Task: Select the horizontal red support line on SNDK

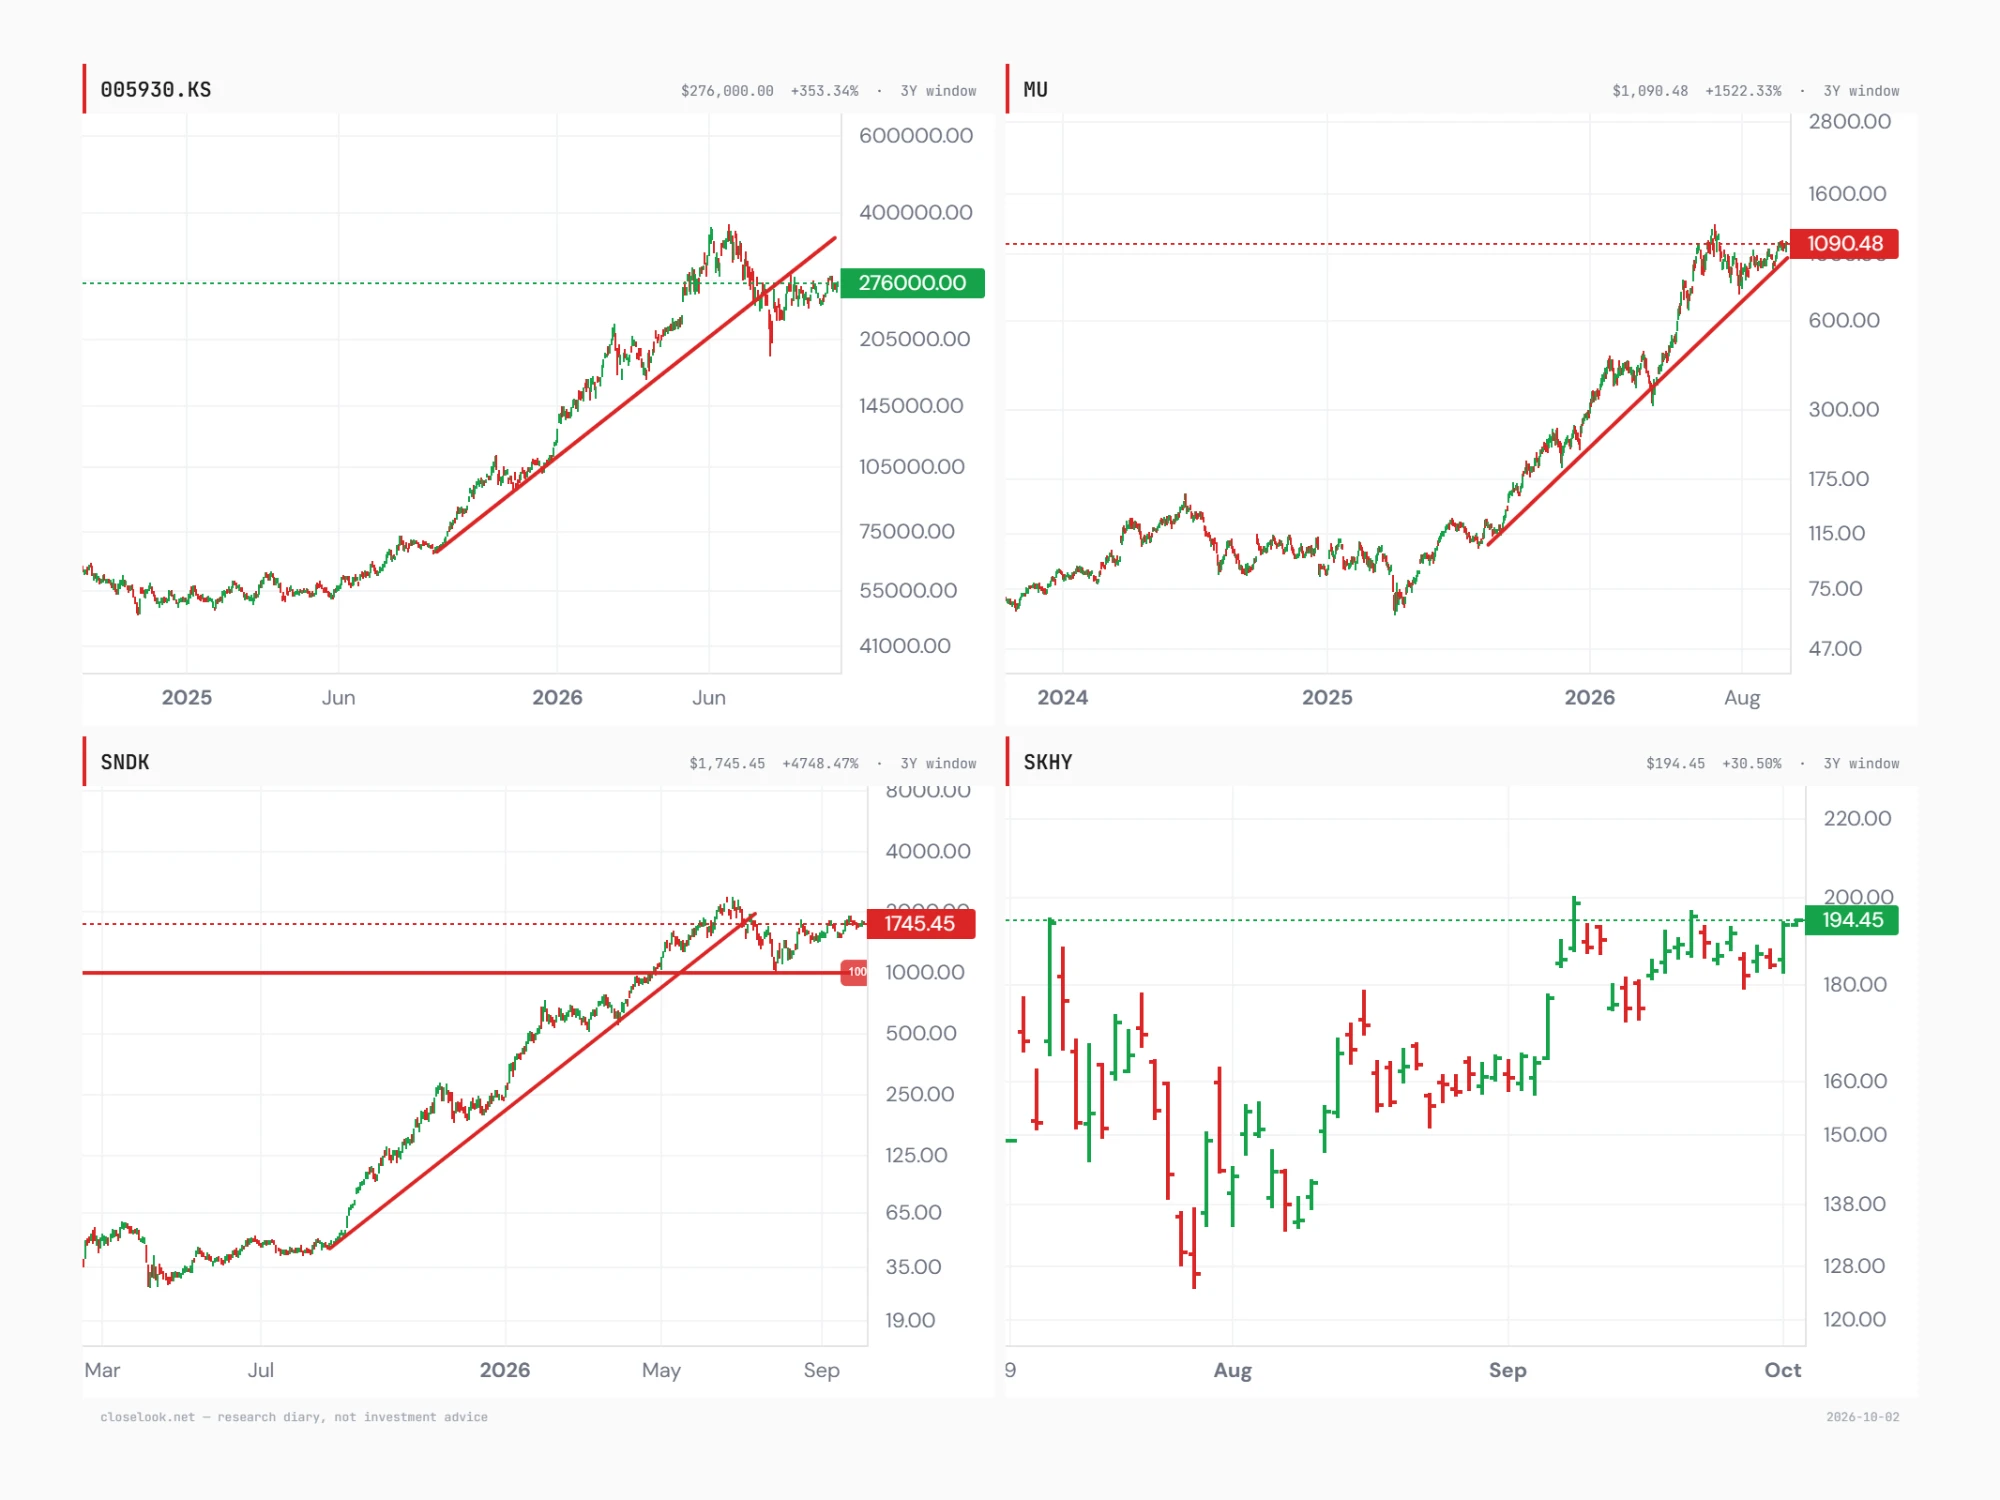Action: [461, 972]
